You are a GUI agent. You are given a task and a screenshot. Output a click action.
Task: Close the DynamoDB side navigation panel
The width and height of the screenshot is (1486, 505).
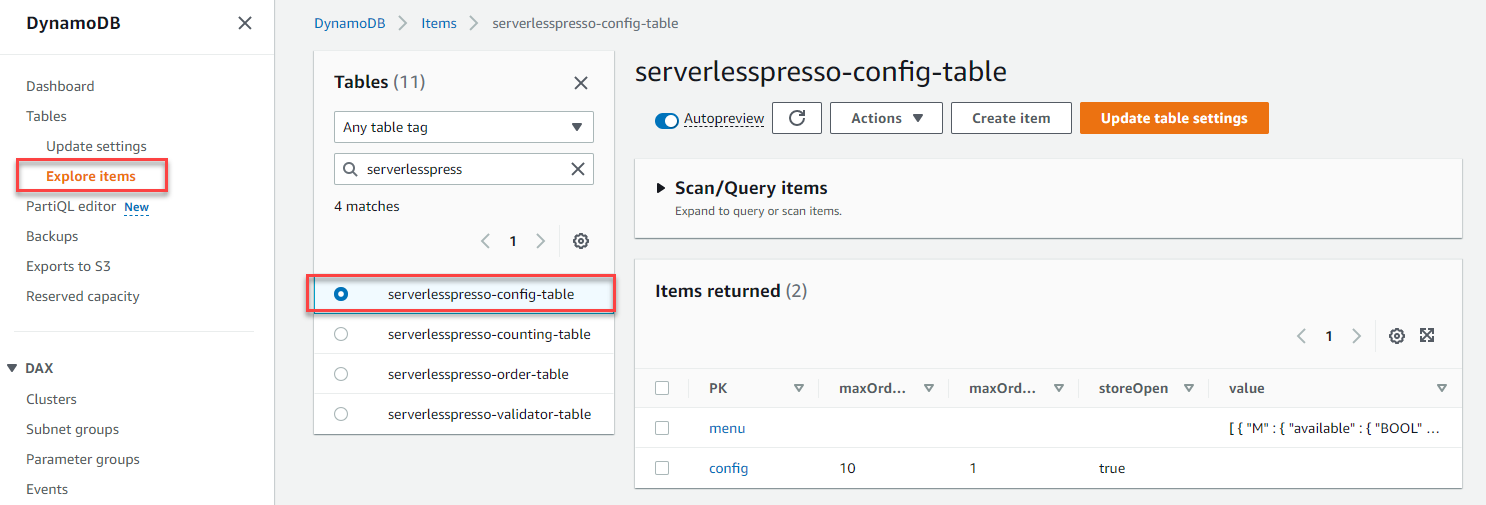click(x=245, y=23)
